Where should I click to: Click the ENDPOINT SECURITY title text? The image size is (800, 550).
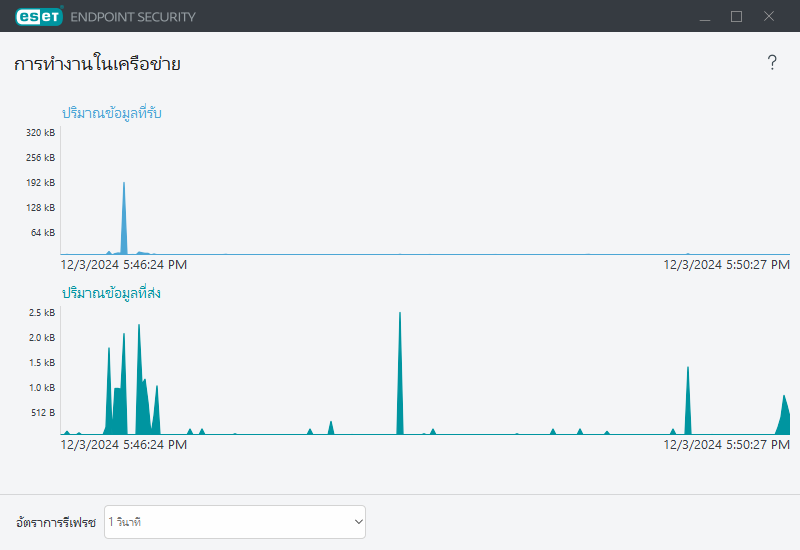click(x=133, y=17)
